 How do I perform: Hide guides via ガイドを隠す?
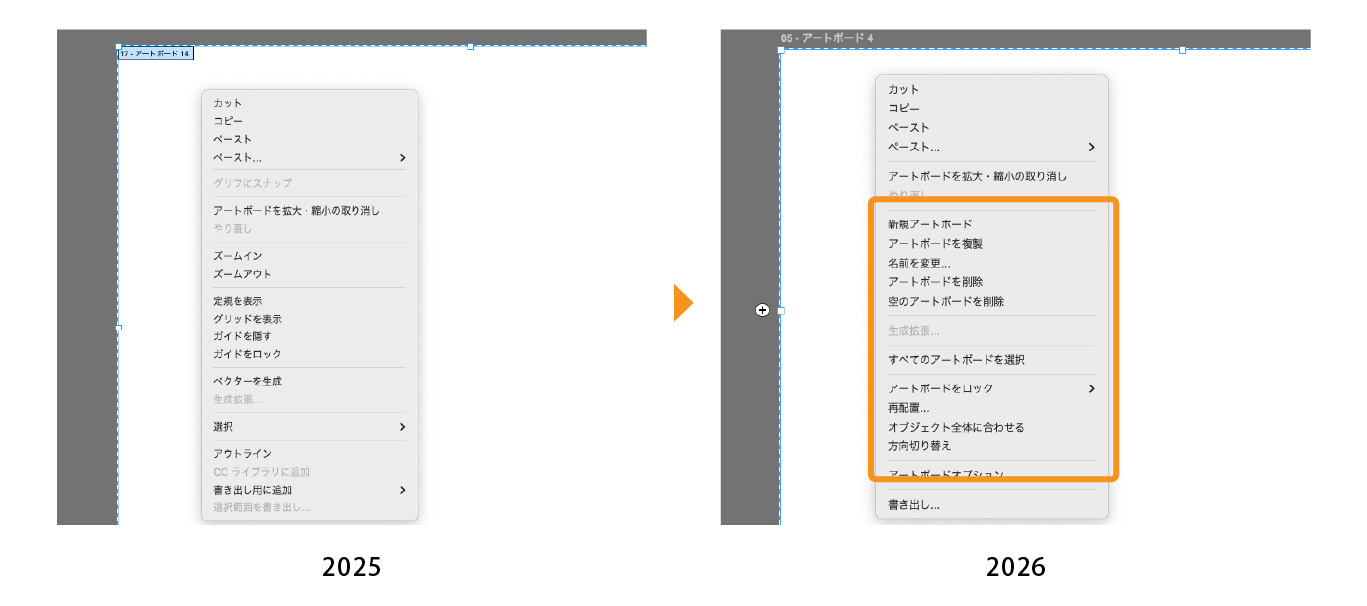coord(242,336)
